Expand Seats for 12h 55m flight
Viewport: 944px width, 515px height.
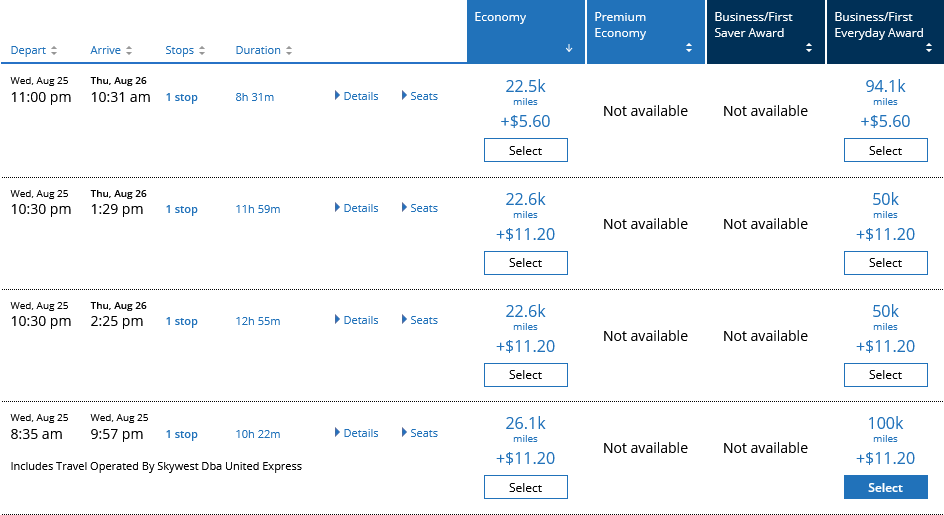[x=420, y=320]
